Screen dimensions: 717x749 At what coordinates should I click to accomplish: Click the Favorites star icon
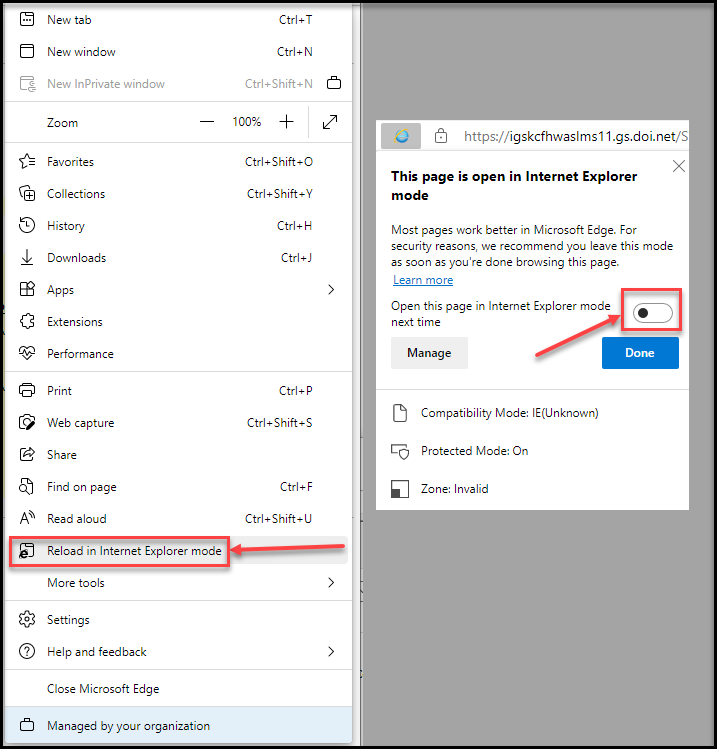tap(27, 161)
